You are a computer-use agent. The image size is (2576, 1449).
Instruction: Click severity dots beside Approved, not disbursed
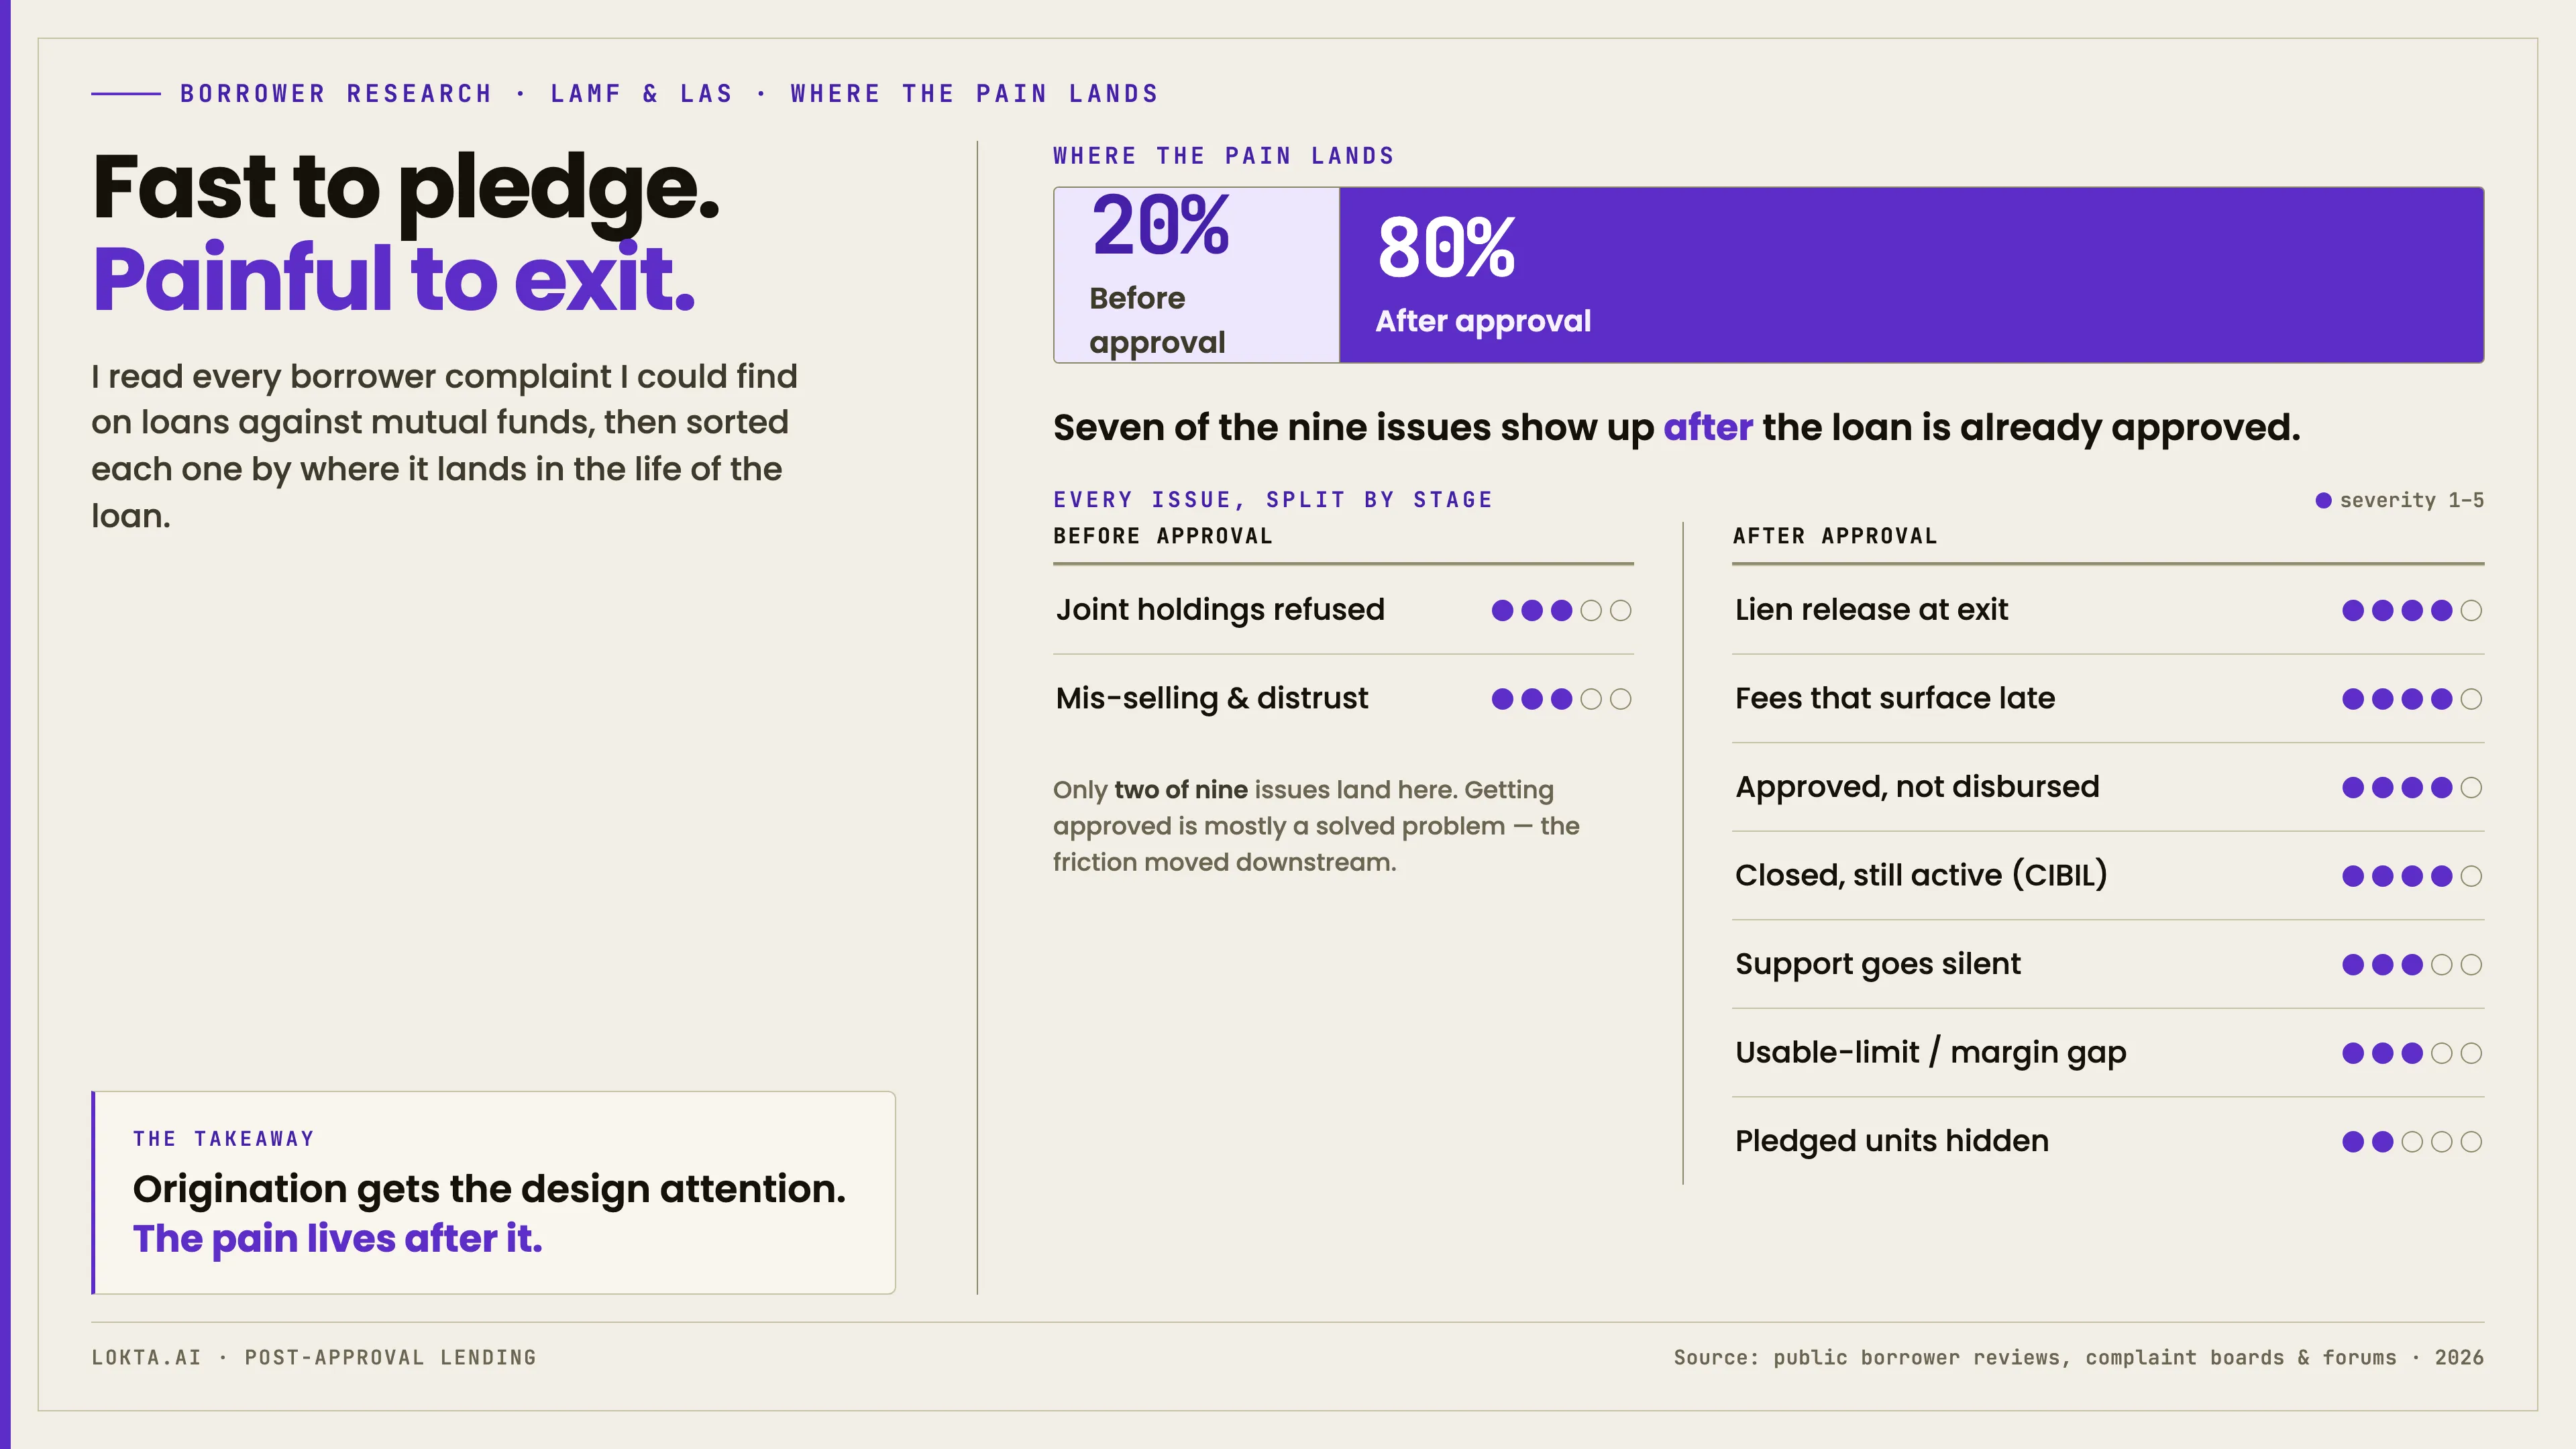[x=2412, y=788]
